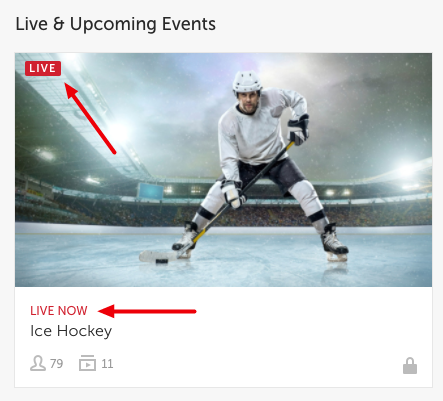443x401 pixels.
Task: Open the ice hockey event thumbnail
Action: (223, 170)
